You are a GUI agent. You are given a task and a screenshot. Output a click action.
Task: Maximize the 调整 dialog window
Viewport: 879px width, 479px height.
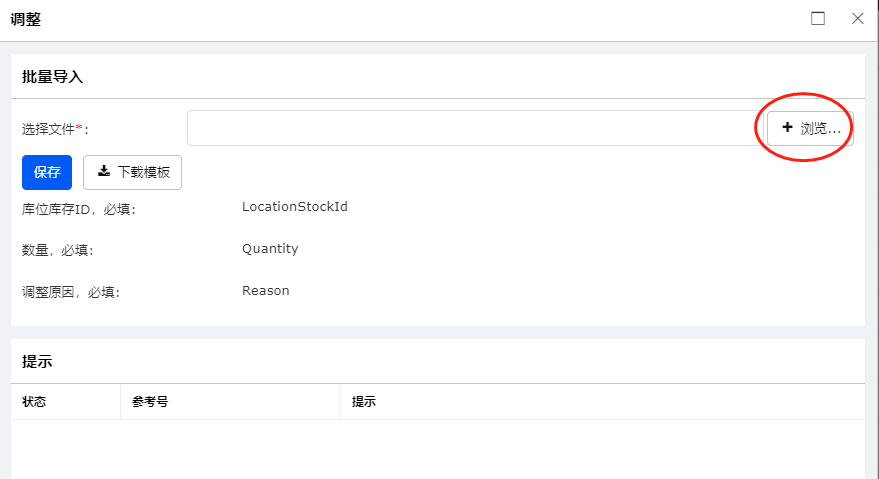click(x=818, y=19)
